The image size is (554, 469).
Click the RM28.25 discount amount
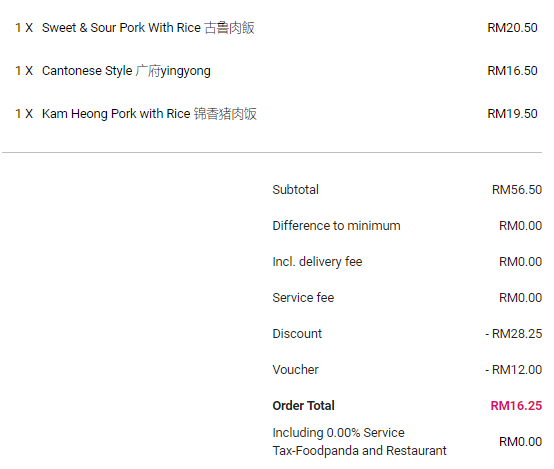point(513,334)
